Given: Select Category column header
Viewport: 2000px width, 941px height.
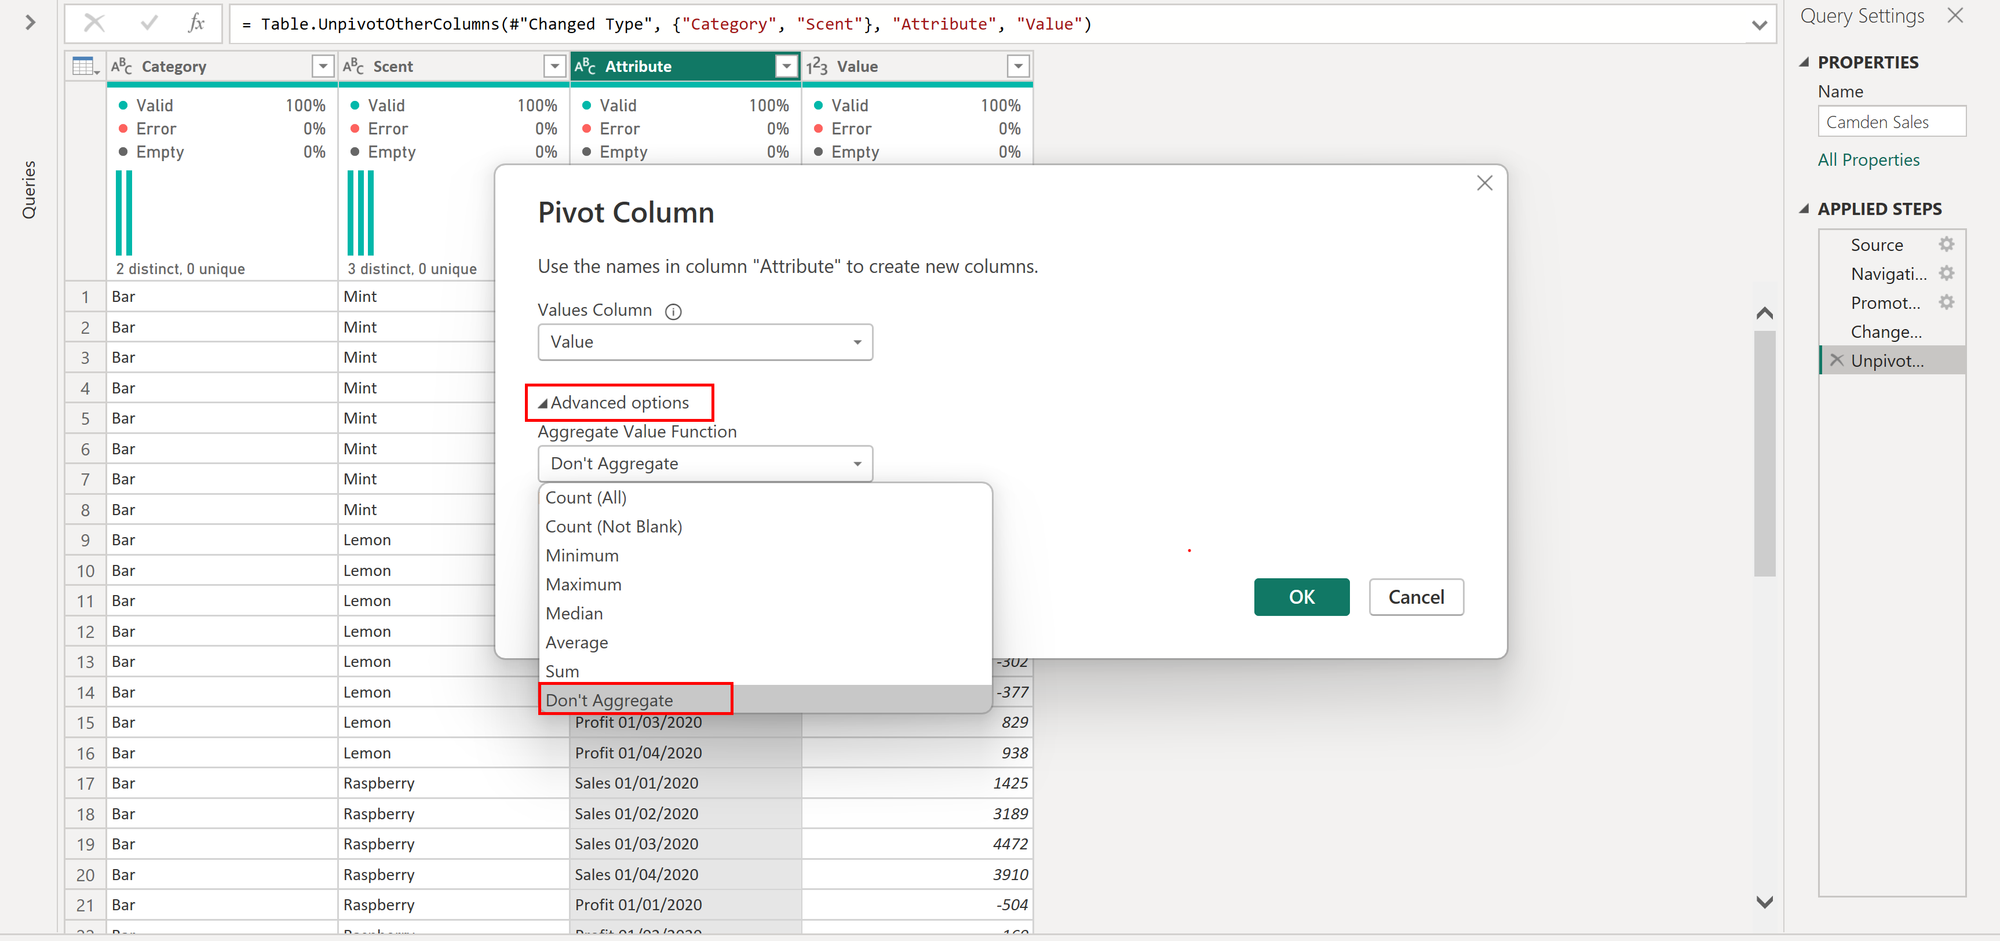Looking at the screenshot, I should [x=222, y=66].
